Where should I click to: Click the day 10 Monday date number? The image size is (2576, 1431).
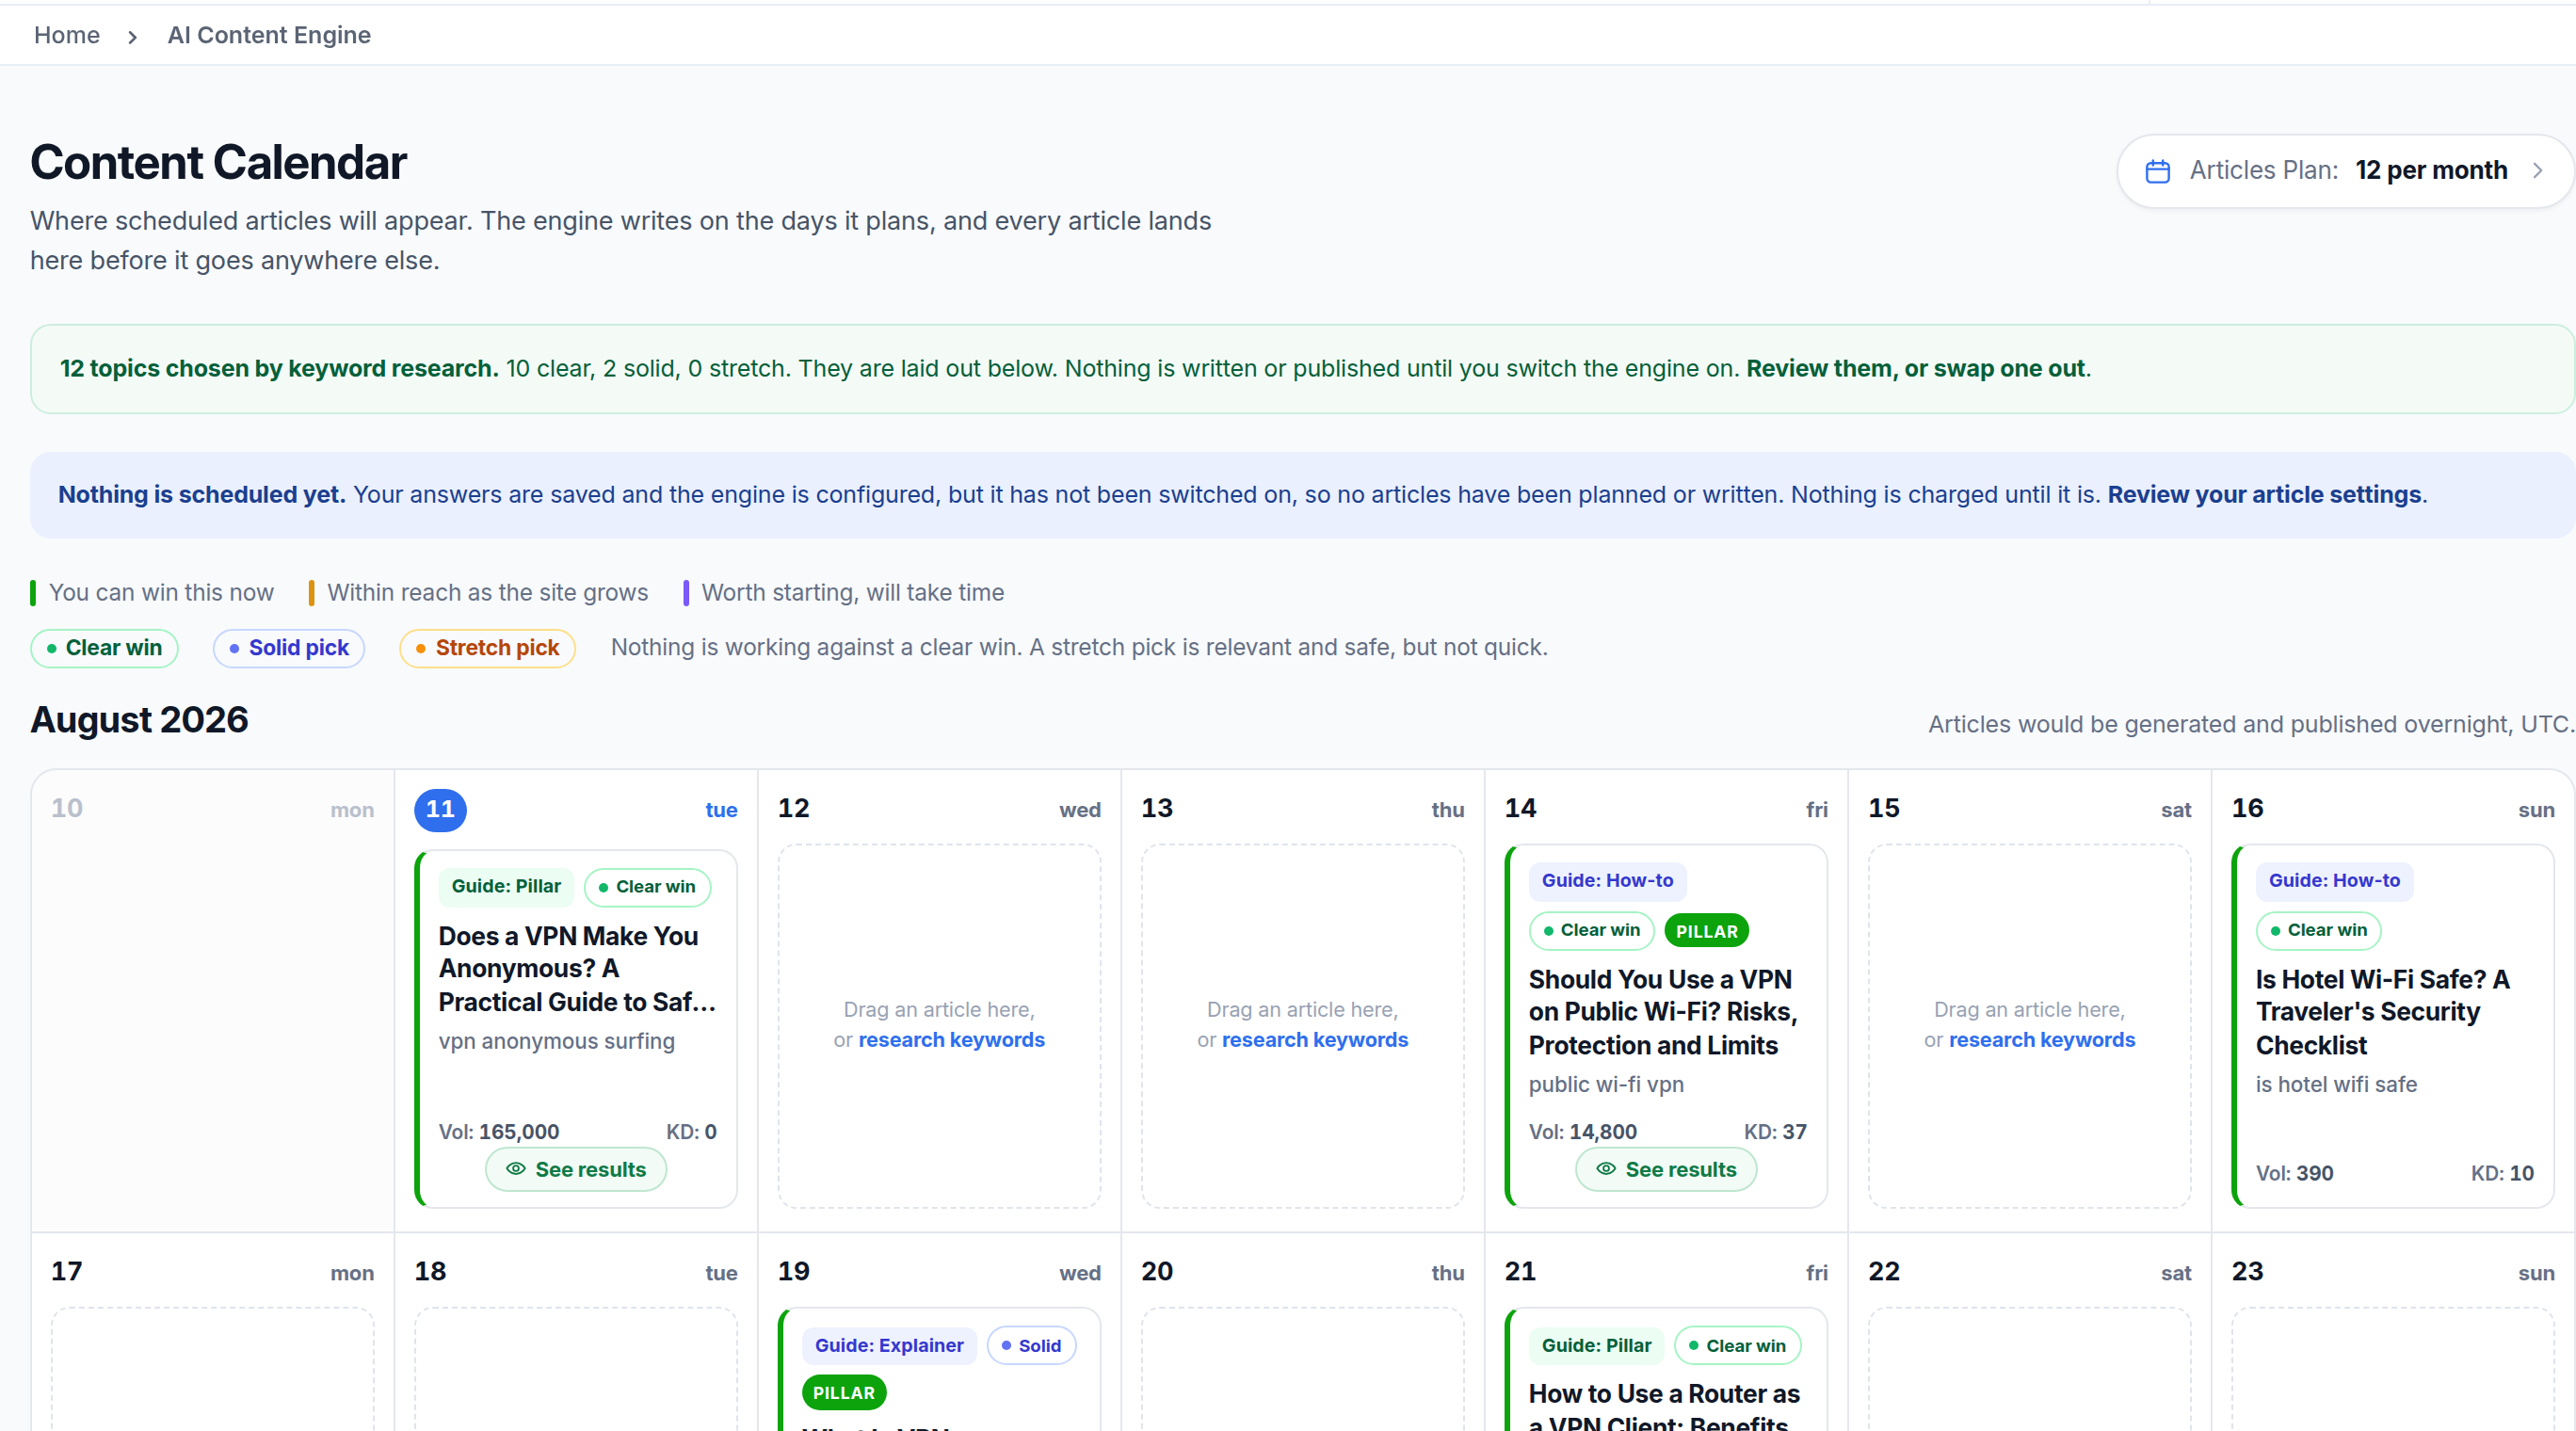tap(67, 808)
